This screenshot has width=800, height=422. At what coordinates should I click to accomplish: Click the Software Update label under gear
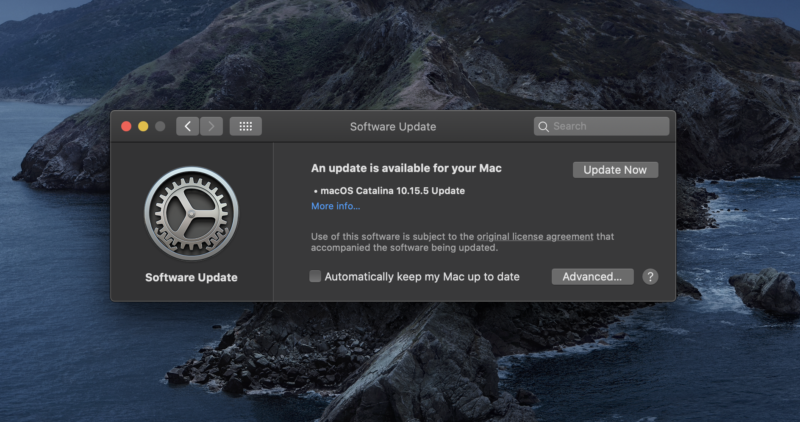[191, 278]
